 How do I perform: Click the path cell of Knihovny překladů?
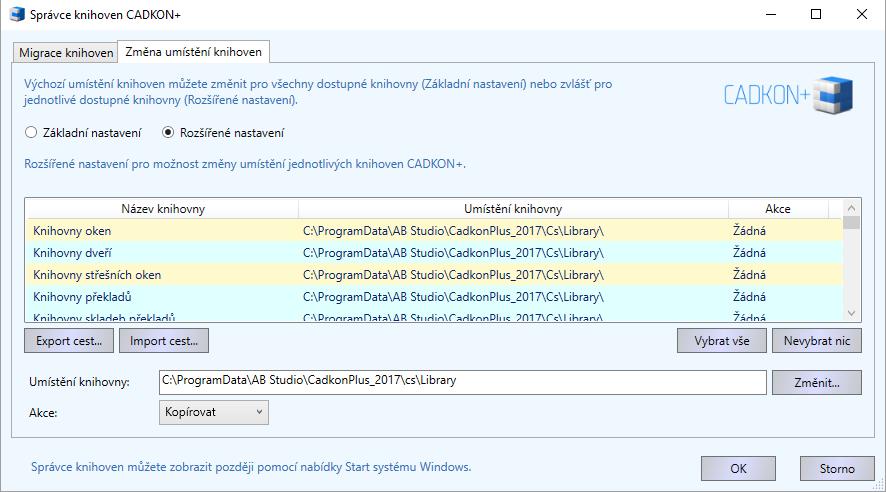(453, 297)
